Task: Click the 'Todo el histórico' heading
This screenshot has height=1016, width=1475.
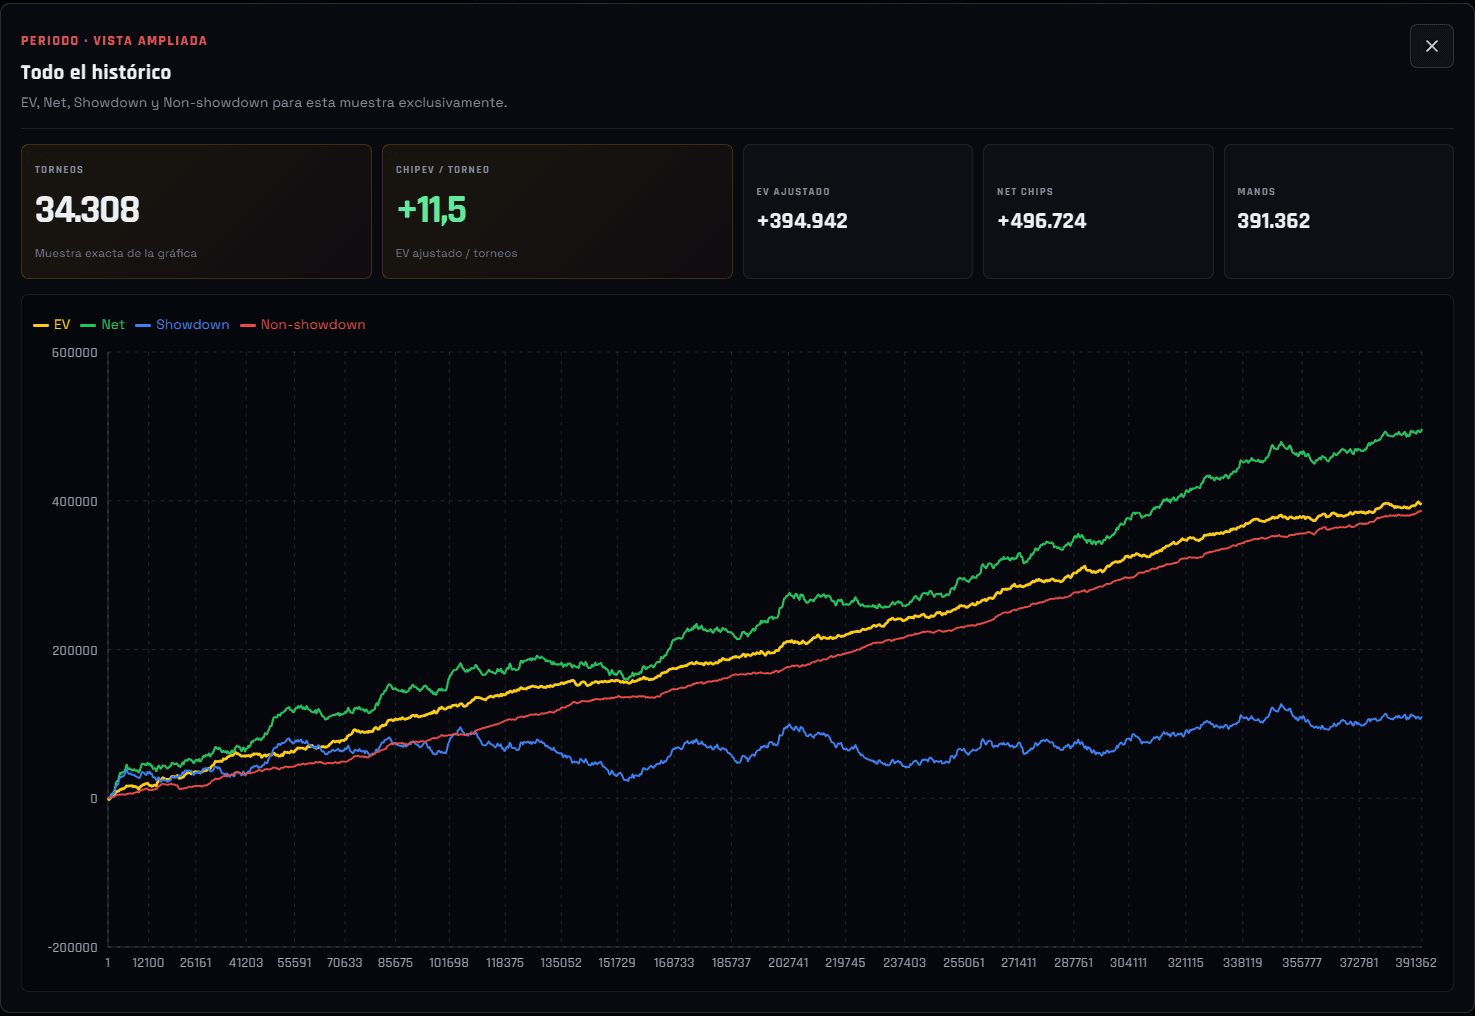Action: 96,72
